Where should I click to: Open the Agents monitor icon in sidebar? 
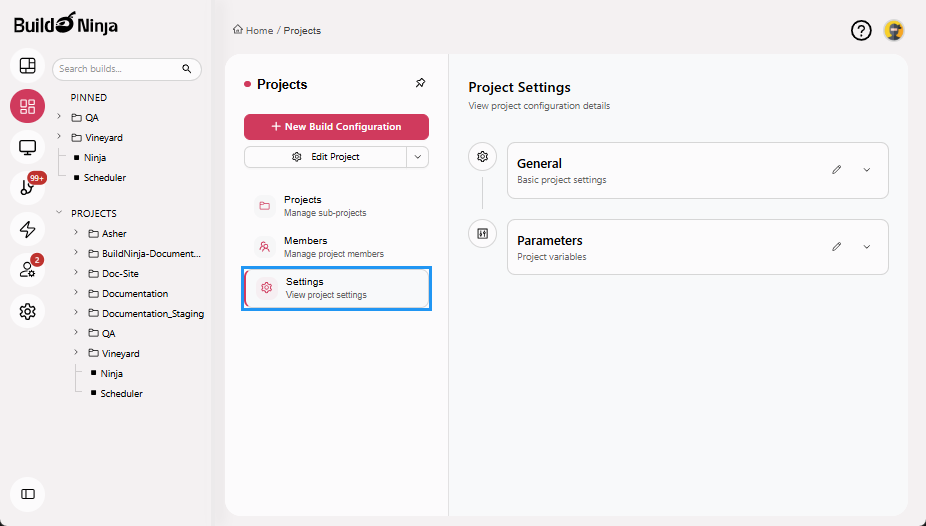27,147
